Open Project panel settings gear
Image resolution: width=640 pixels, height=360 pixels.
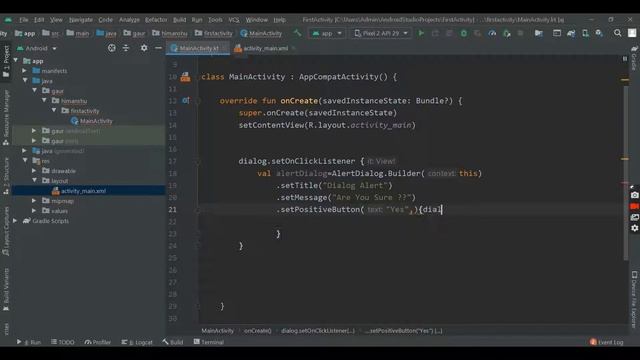(x=144, y=48)
